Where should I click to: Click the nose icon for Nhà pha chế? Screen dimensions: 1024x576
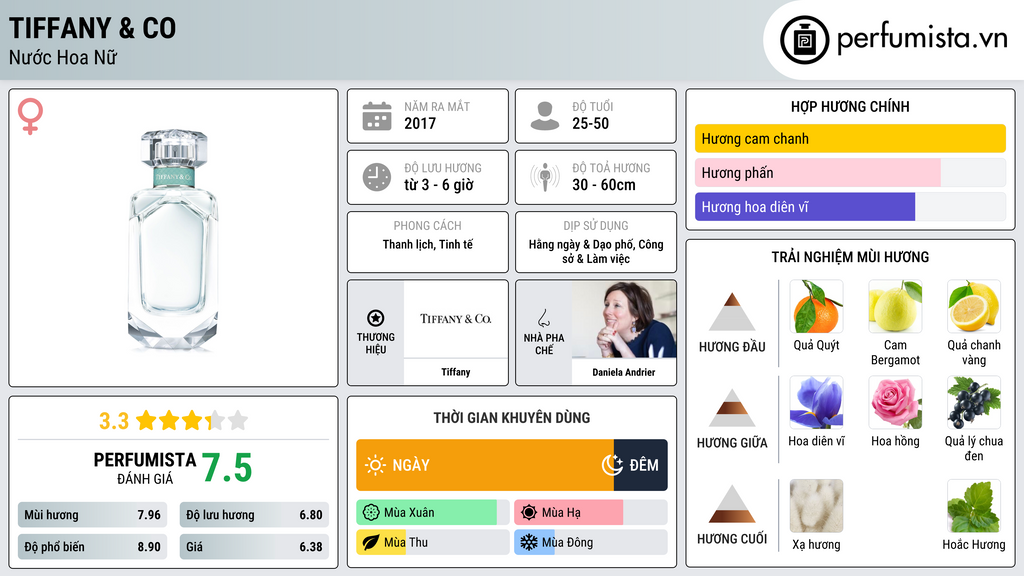pos(543,318)
